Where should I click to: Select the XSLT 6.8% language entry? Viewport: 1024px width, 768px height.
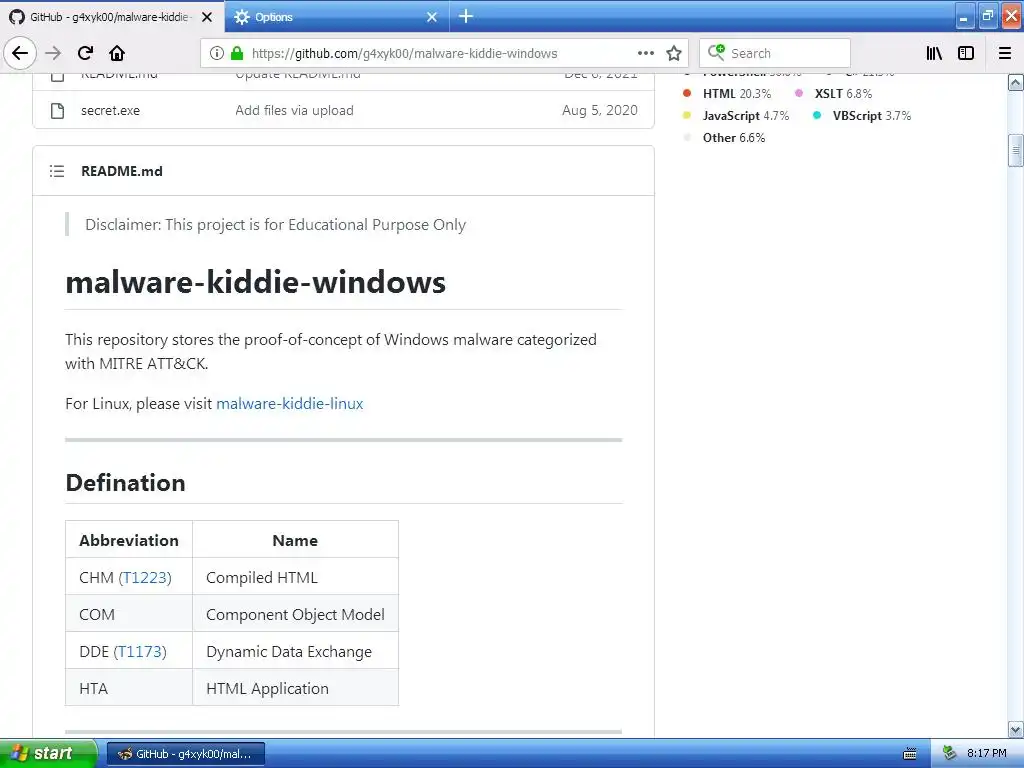click(843, 93)
